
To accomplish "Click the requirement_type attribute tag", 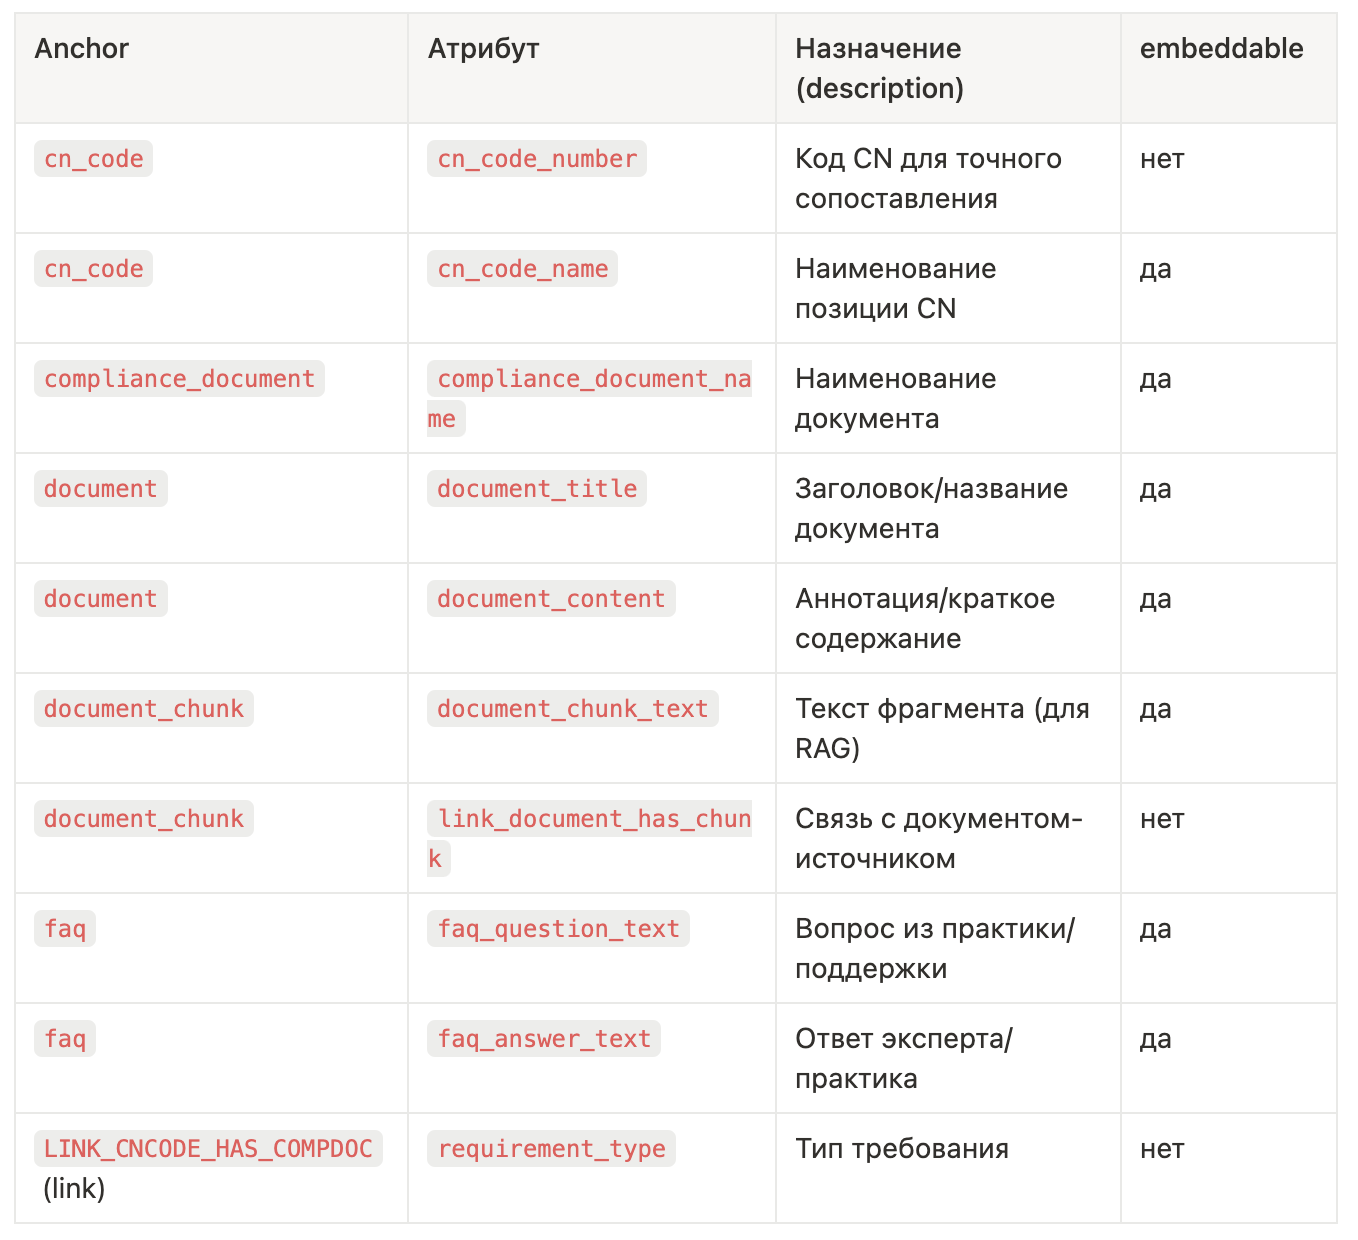I will (551, 1149).
